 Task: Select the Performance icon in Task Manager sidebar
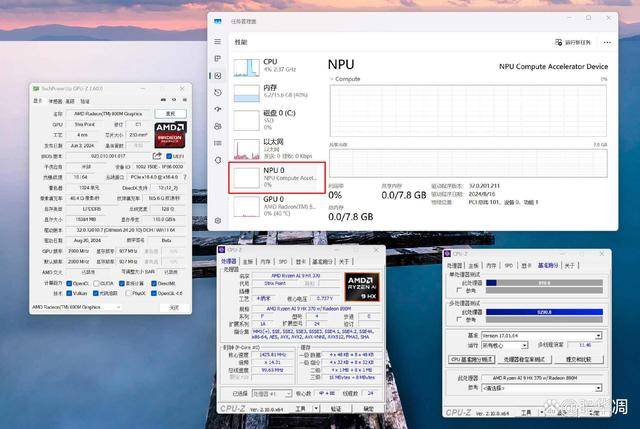218,76
